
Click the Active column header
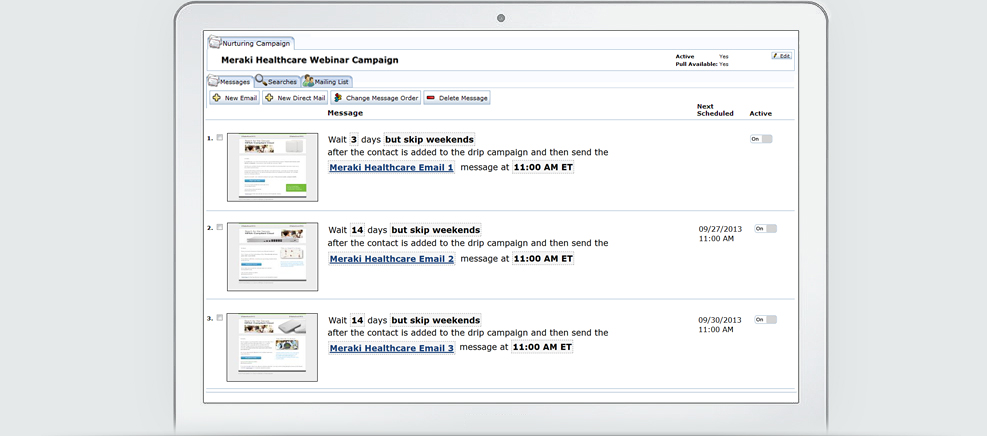[x=760, y=114]
